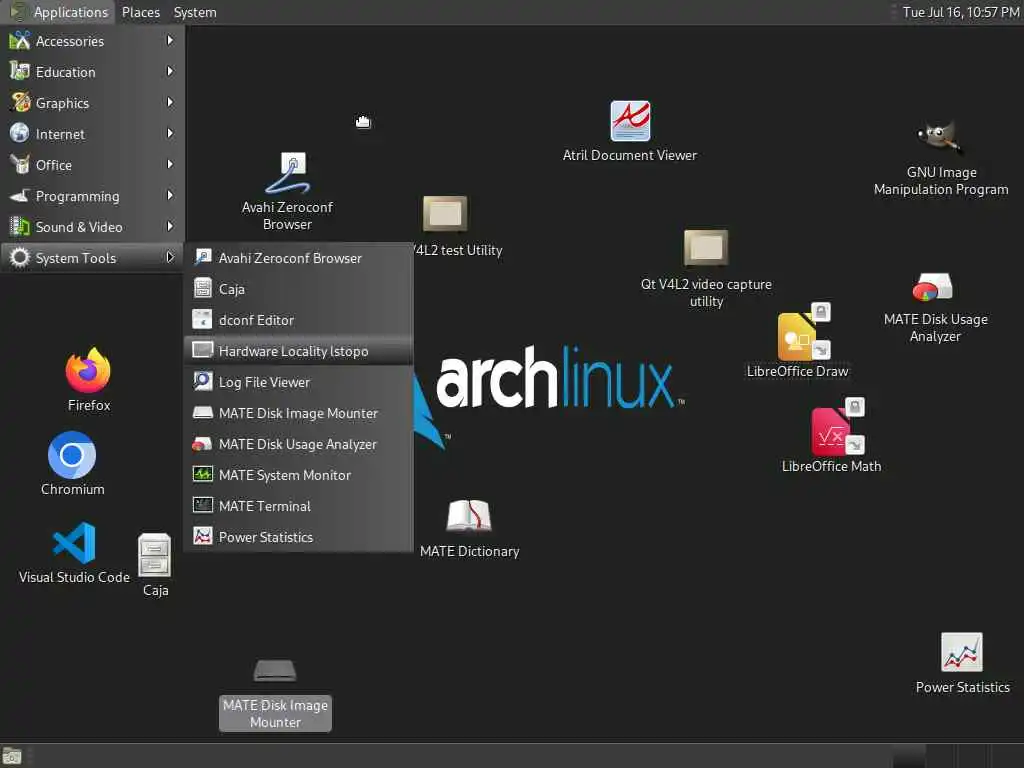Select MATE Disk Usage Analyzer menu entry
The width and height of the screenshot is (1024, 768).
point(298,444)
